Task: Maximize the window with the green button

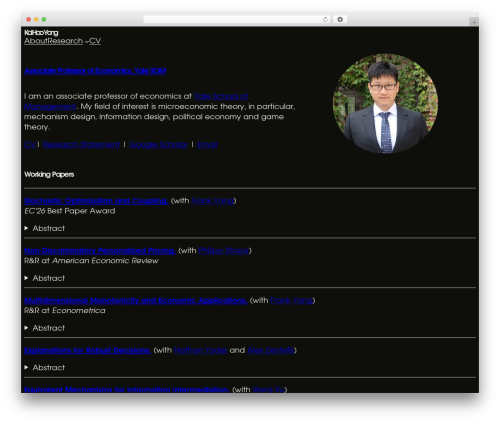Action: pyautogui.click(x=44, y=19)
